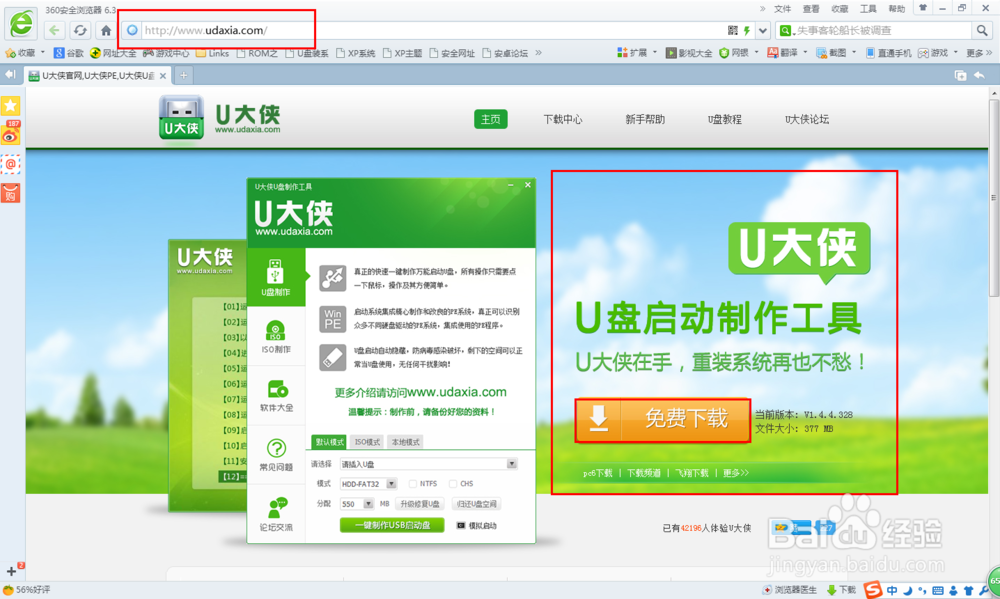The height and width of the screenshot is (599, 1000).
Task: Click the green lightning speed-mode icon
Action: [x=747, y=30]
